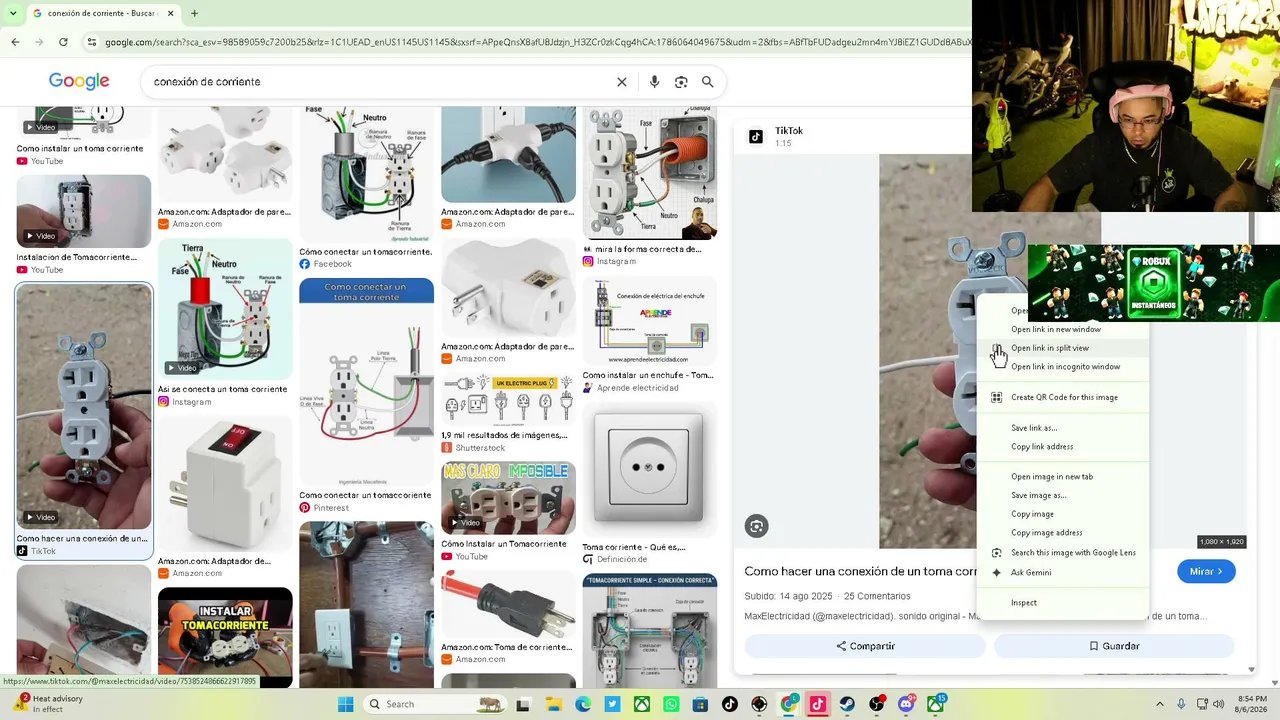Choose 'Open link in split view'
The height and width of the screenshot is (720, 1280).
[1050, 348]
